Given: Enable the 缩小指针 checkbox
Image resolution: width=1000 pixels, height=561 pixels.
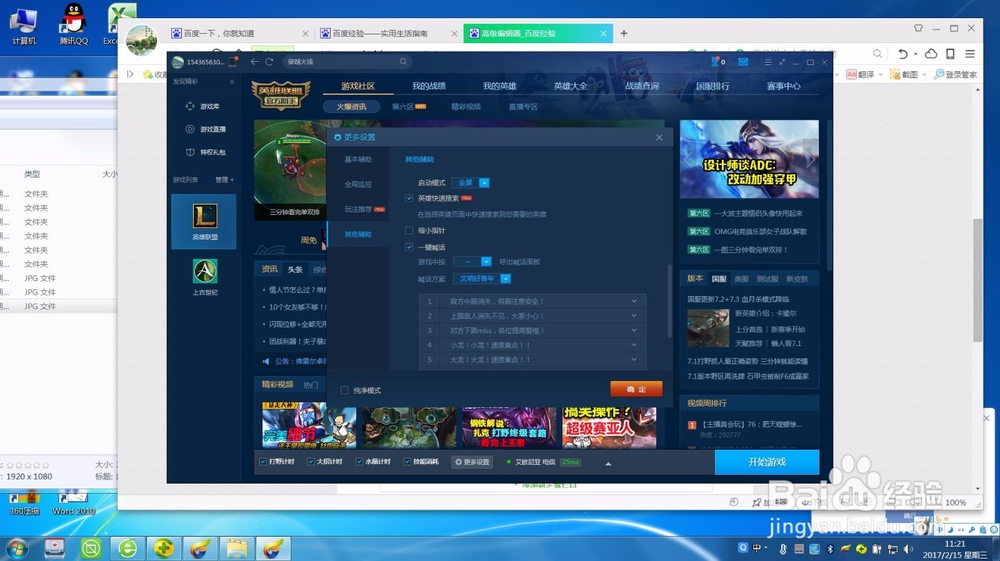Looking at the screenshot, I should pyautogui.click(x=409, y=230).
